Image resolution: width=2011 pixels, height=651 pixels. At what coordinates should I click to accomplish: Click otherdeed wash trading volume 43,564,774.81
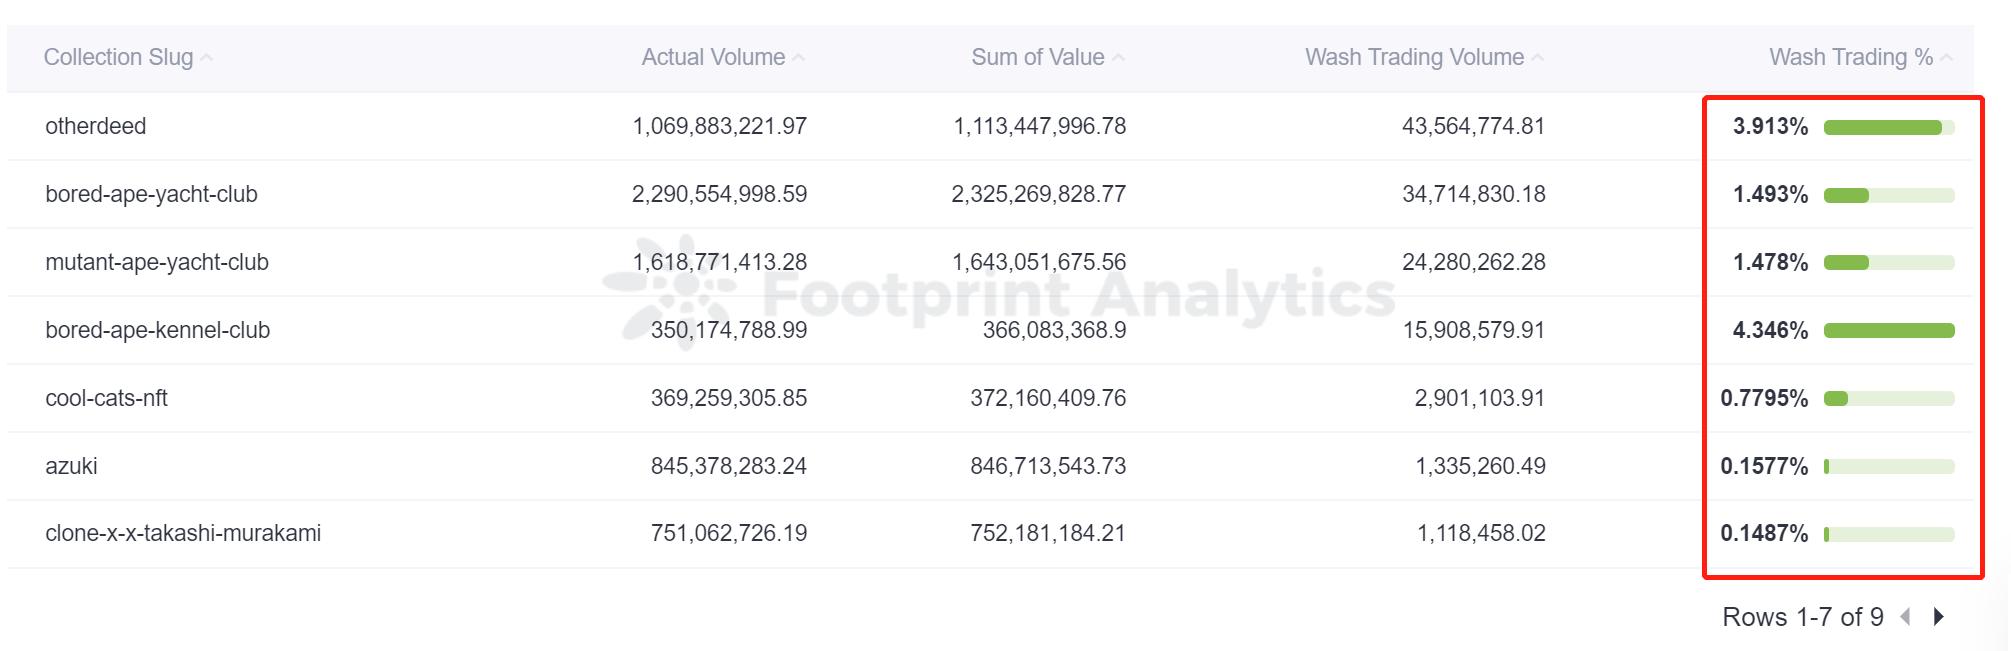pos(1473,126)
